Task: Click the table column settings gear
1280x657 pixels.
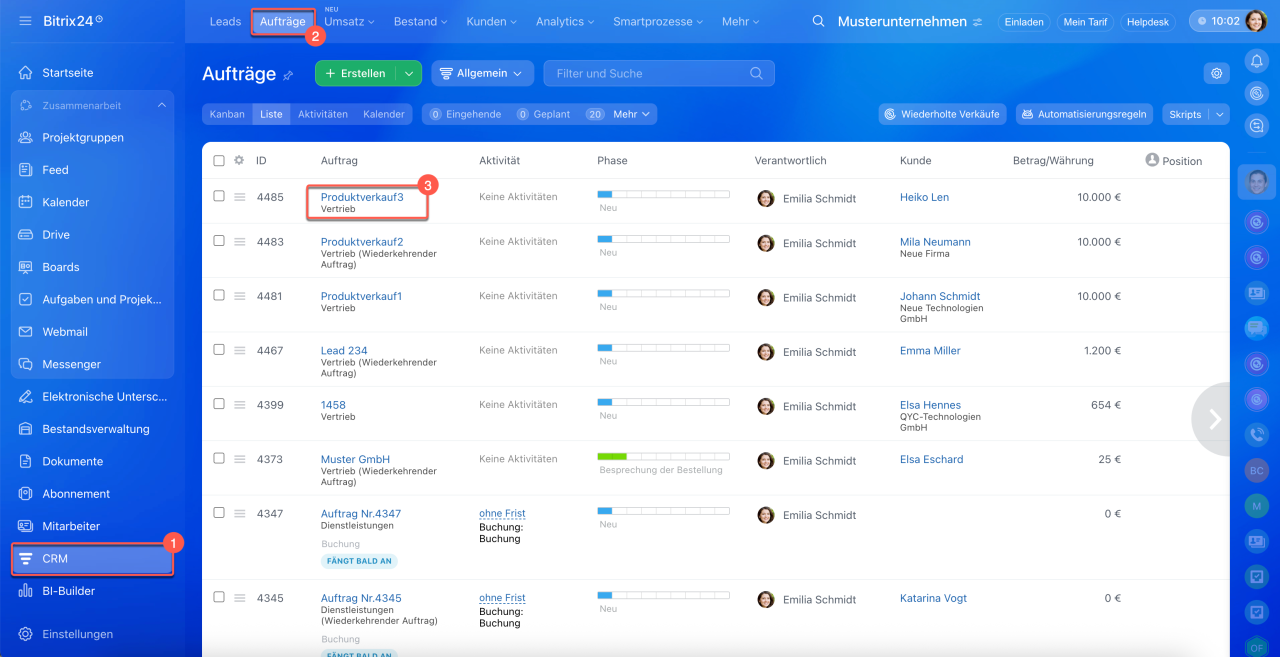Action: coord(239,160)
